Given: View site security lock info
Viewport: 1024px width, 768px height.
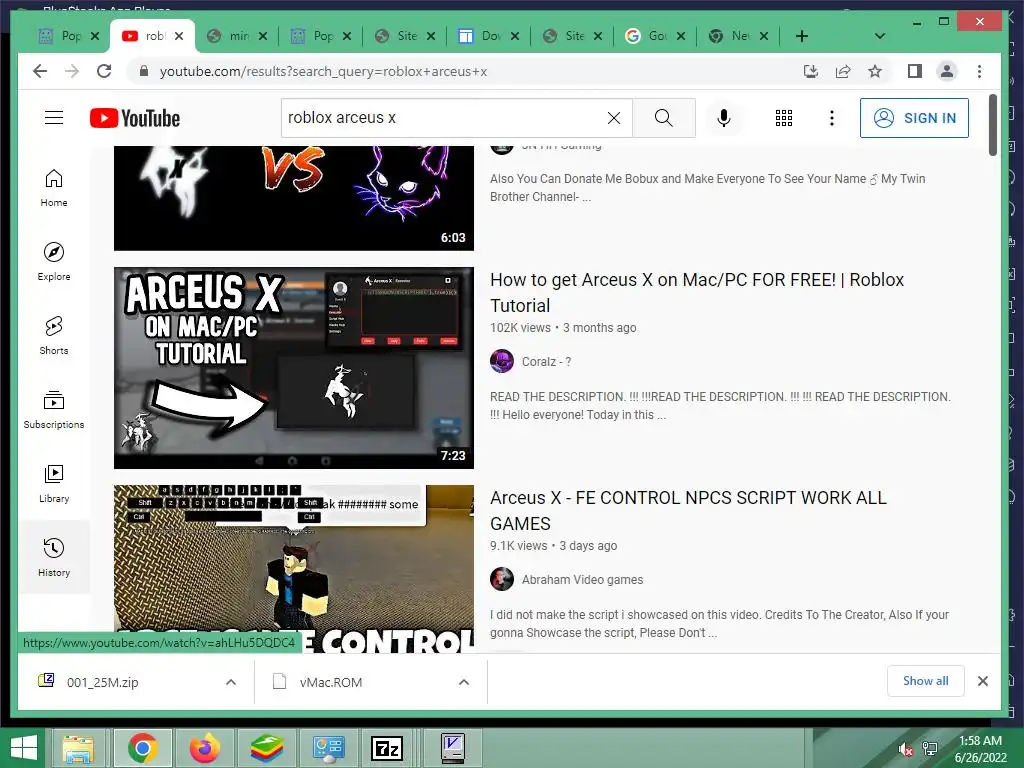Looking at the screenshot, I should pyautogui.click(x=144, y=71).
